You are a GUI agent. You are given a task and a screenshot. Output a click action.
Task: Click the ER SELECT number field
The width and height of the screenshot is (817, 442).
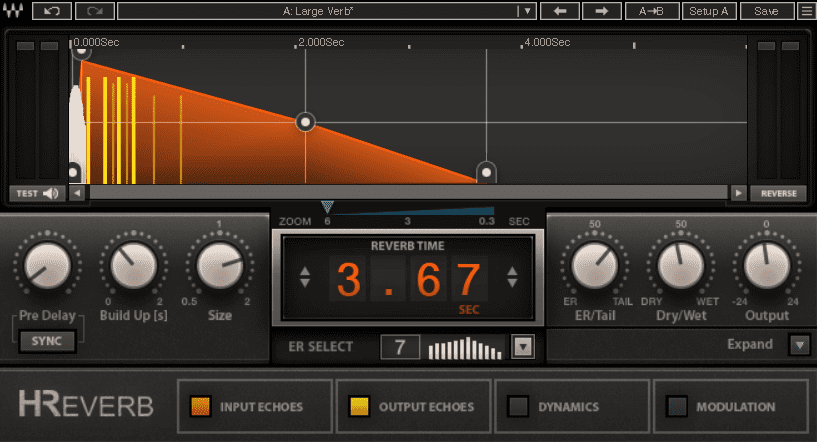pyautogui.click(x=400, y=347)
